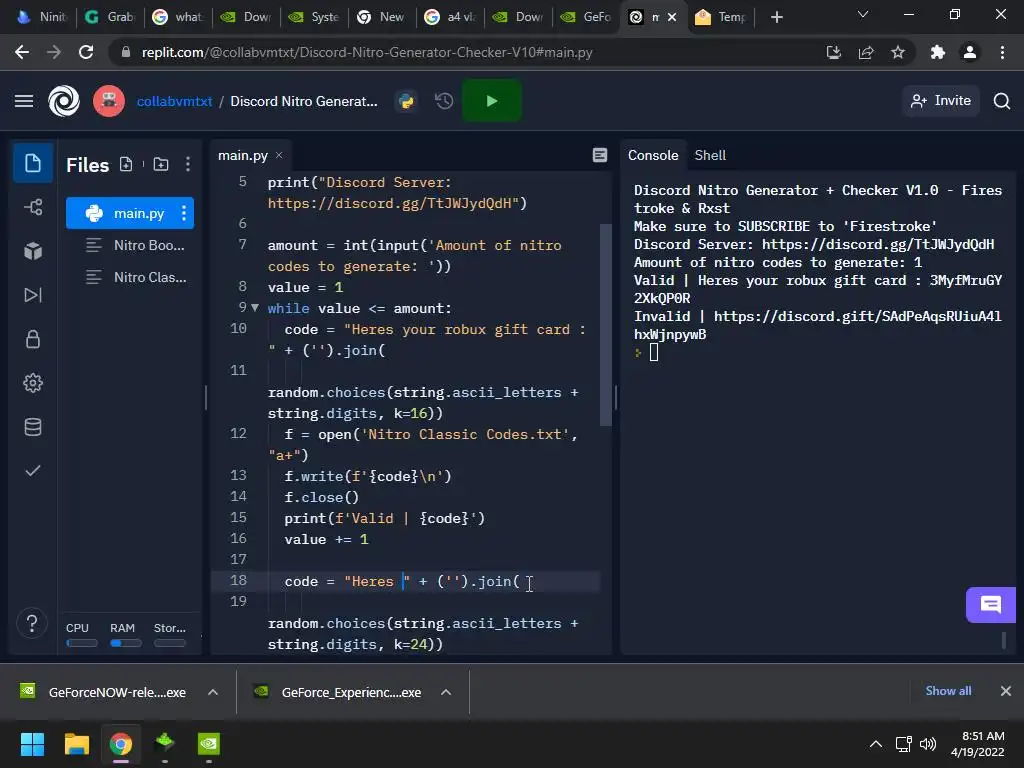This screenshot has width=1024, height=768.
Task: Open the Windows Start menu
Action: [x=32, y=744]
